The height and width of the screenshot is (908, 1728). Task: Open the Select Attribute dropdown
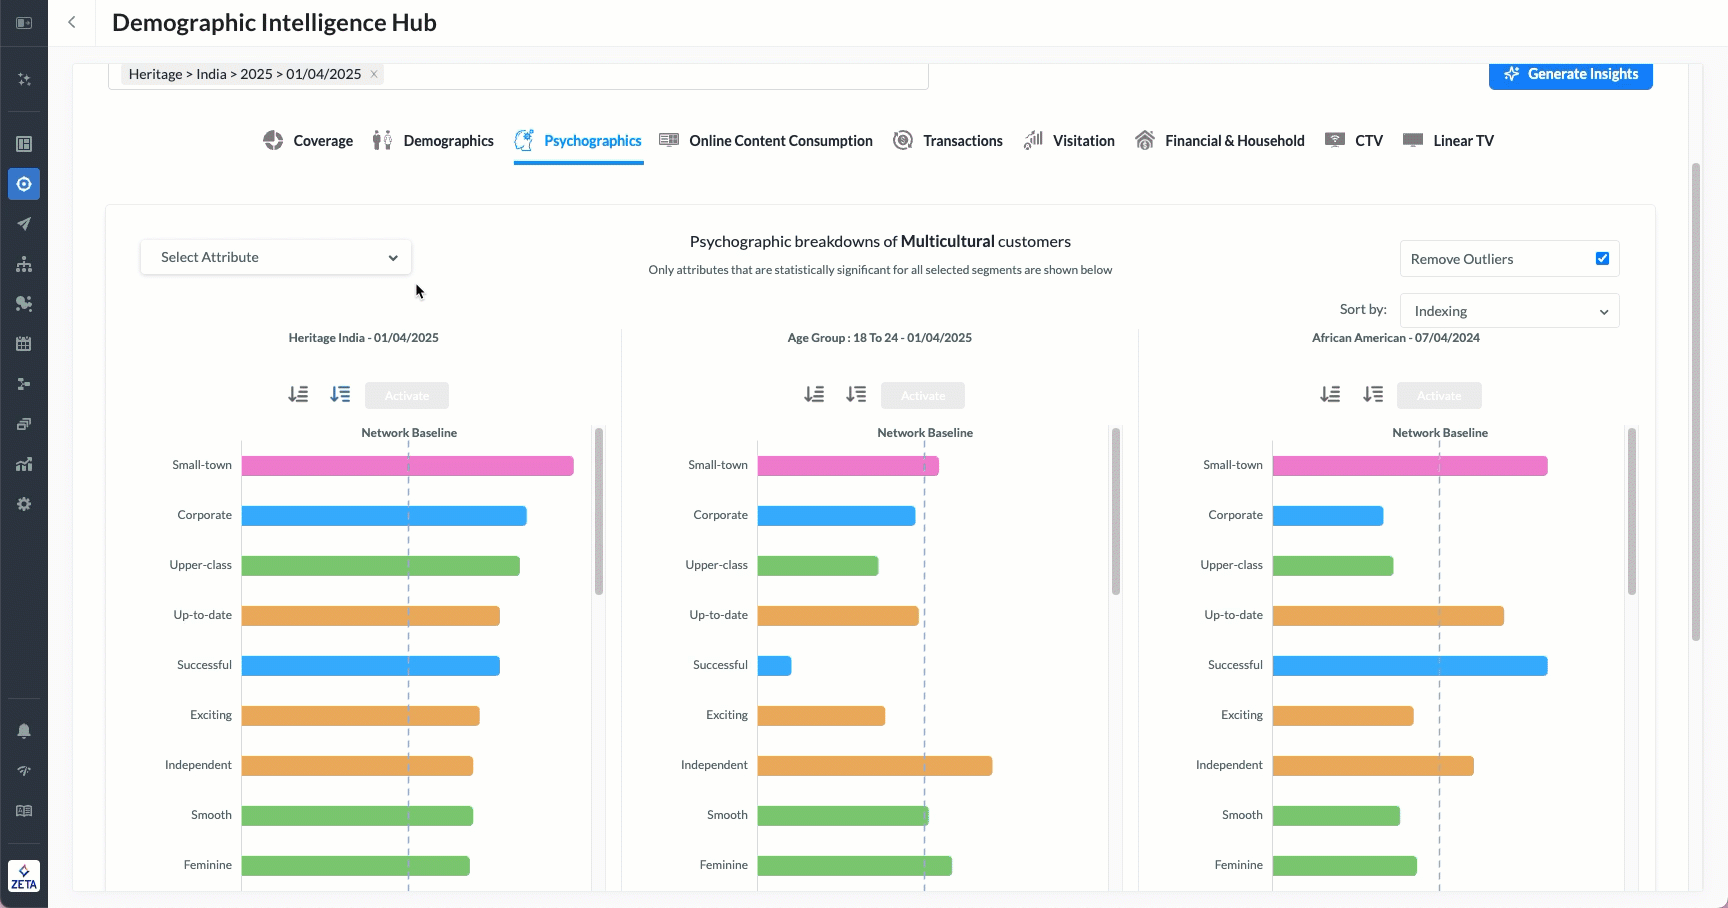pyautogui.click(x=276, y=257)
